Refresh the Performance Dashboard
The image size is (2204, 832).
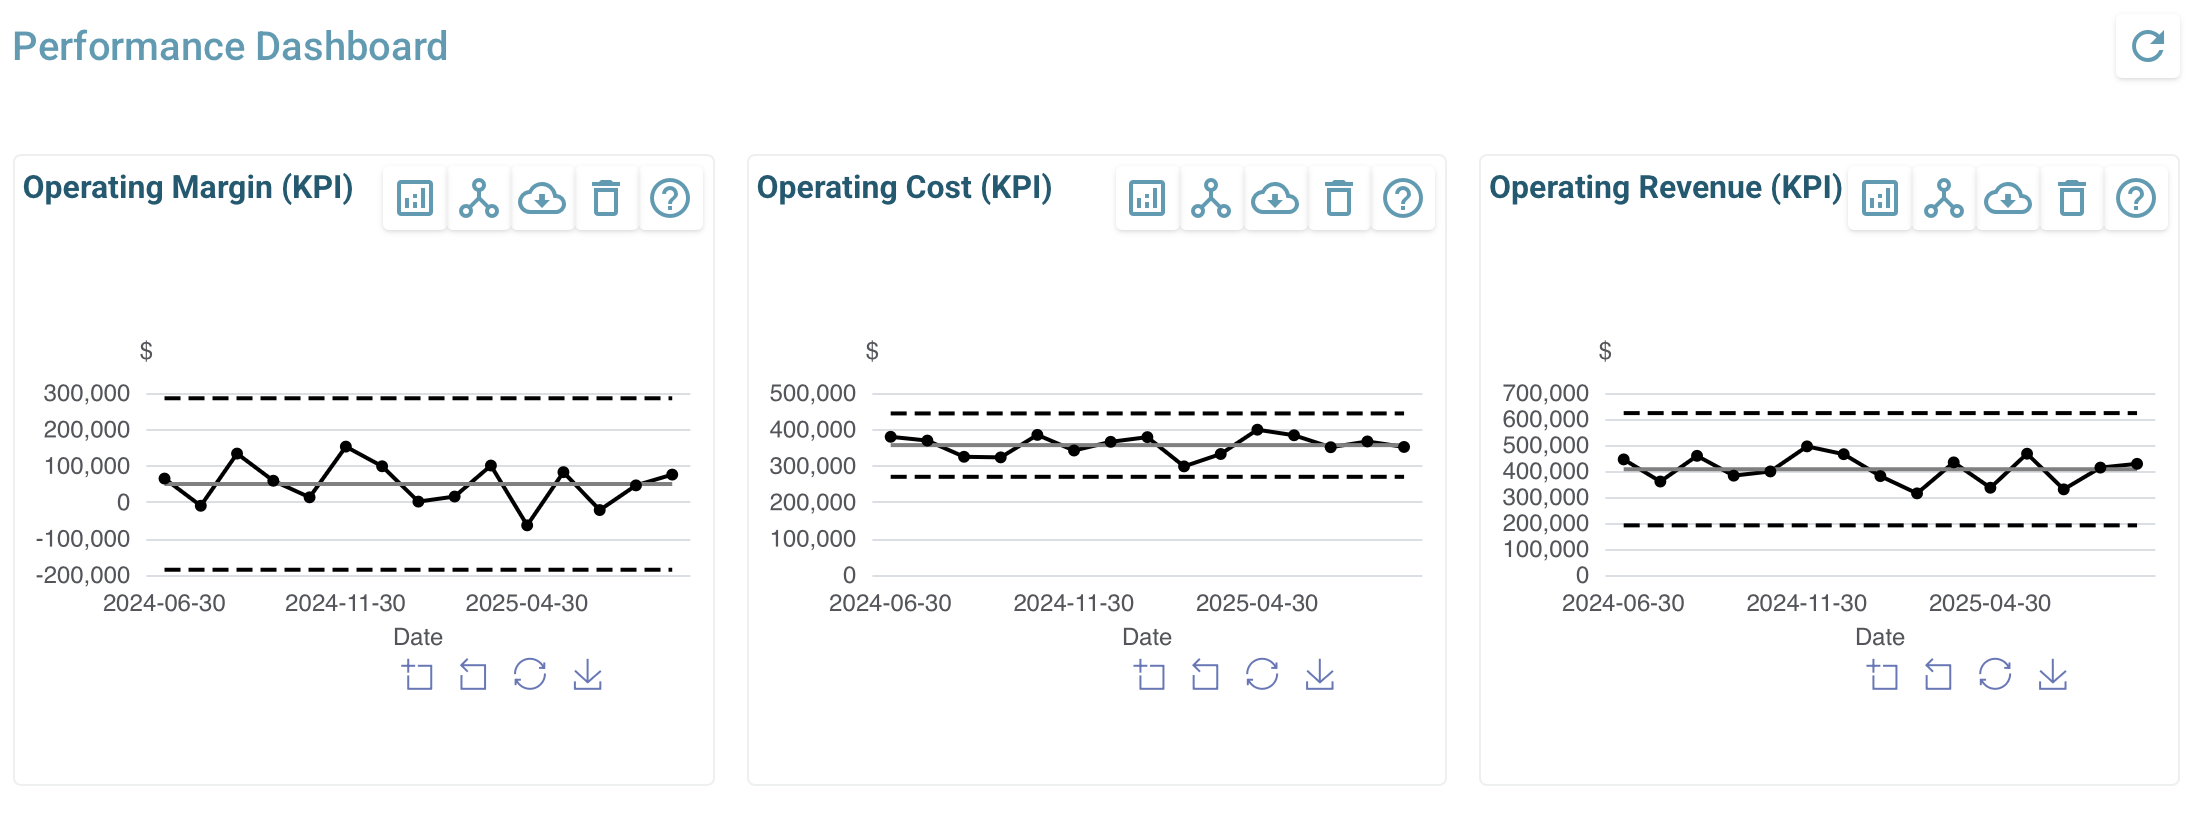(2147, 46)
